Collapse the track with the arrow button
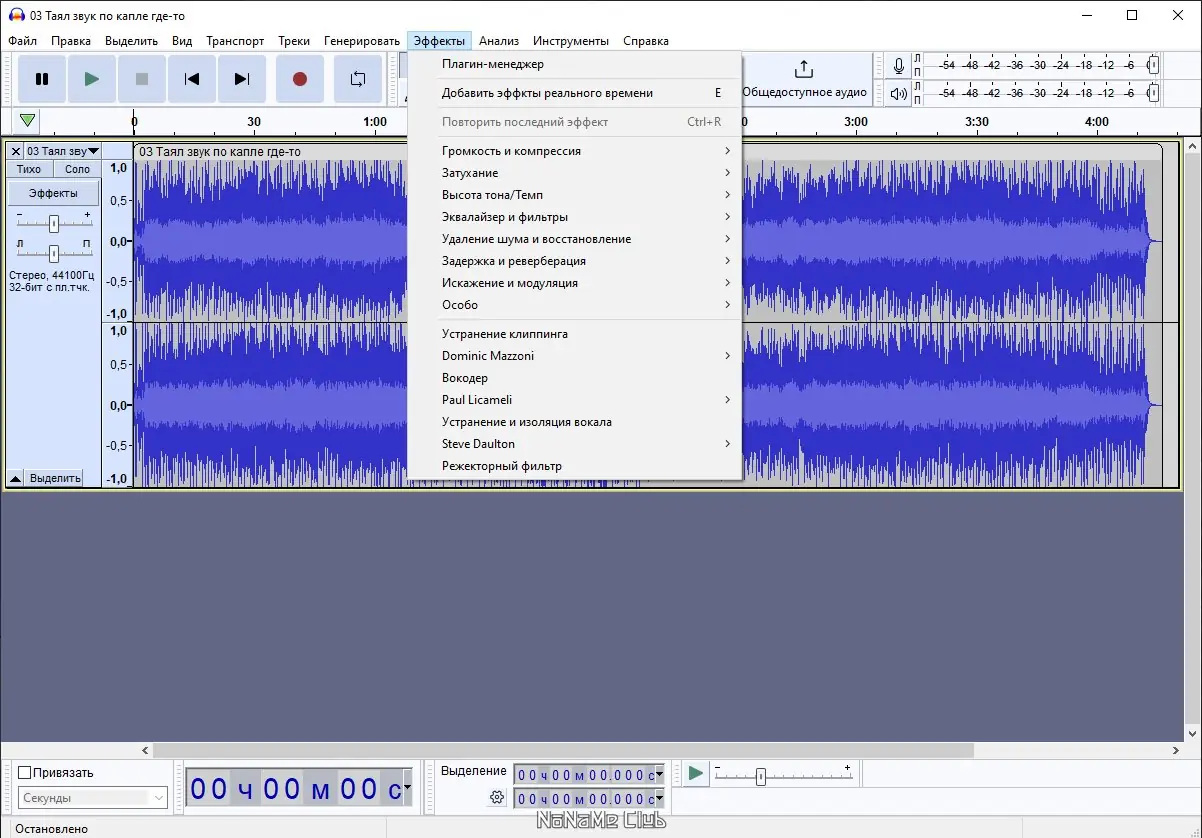 [x=16, y=478]
